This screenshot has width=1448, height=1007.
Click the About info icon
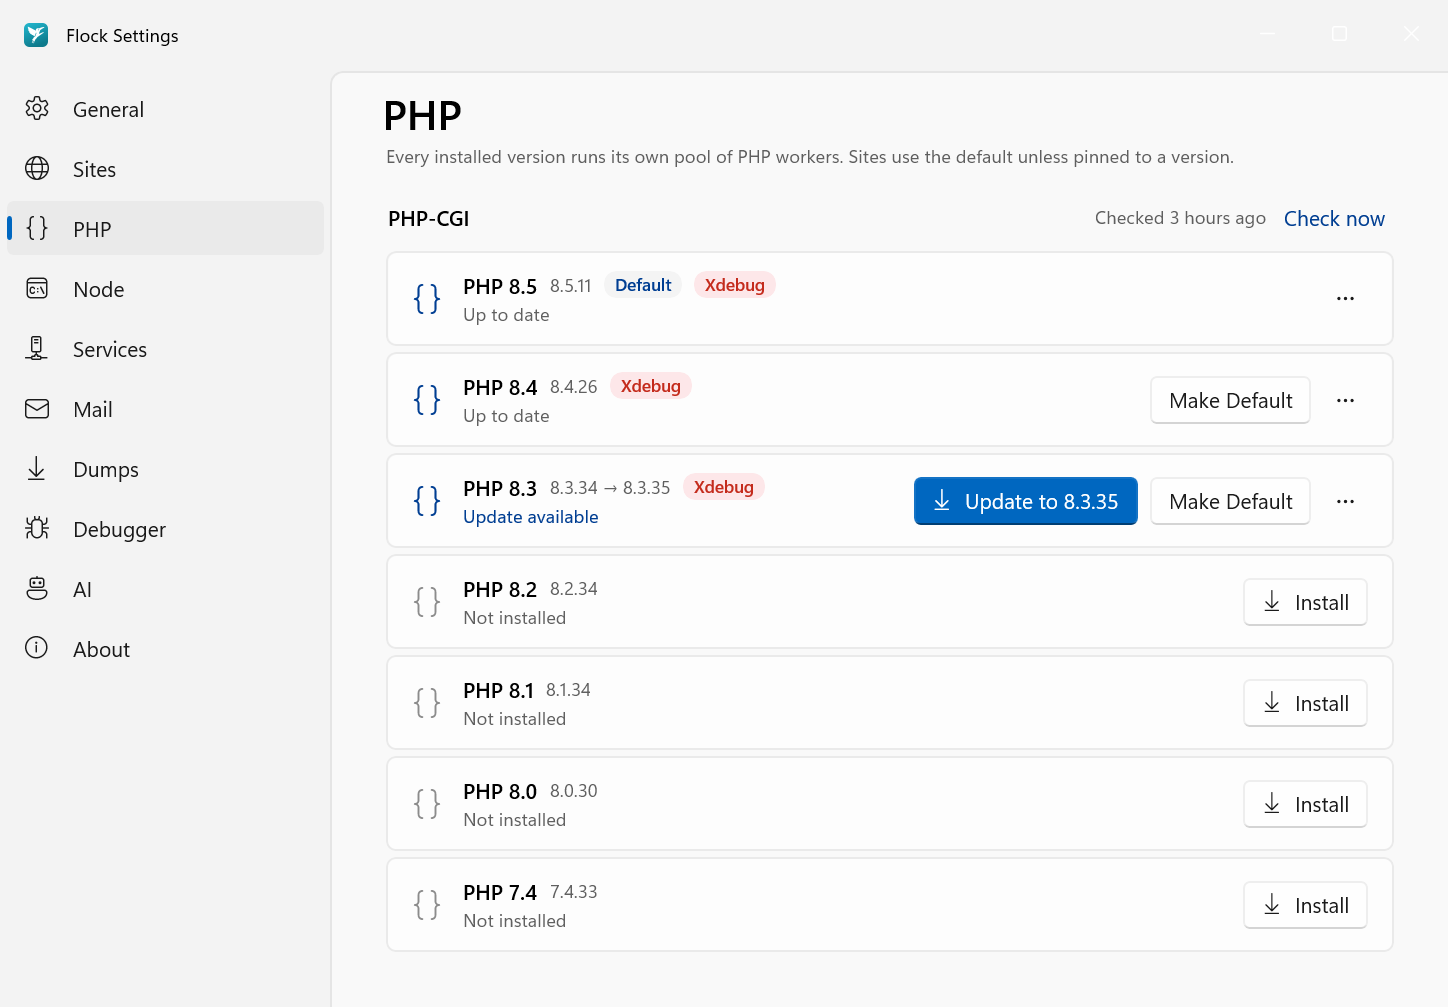point(37,648)
